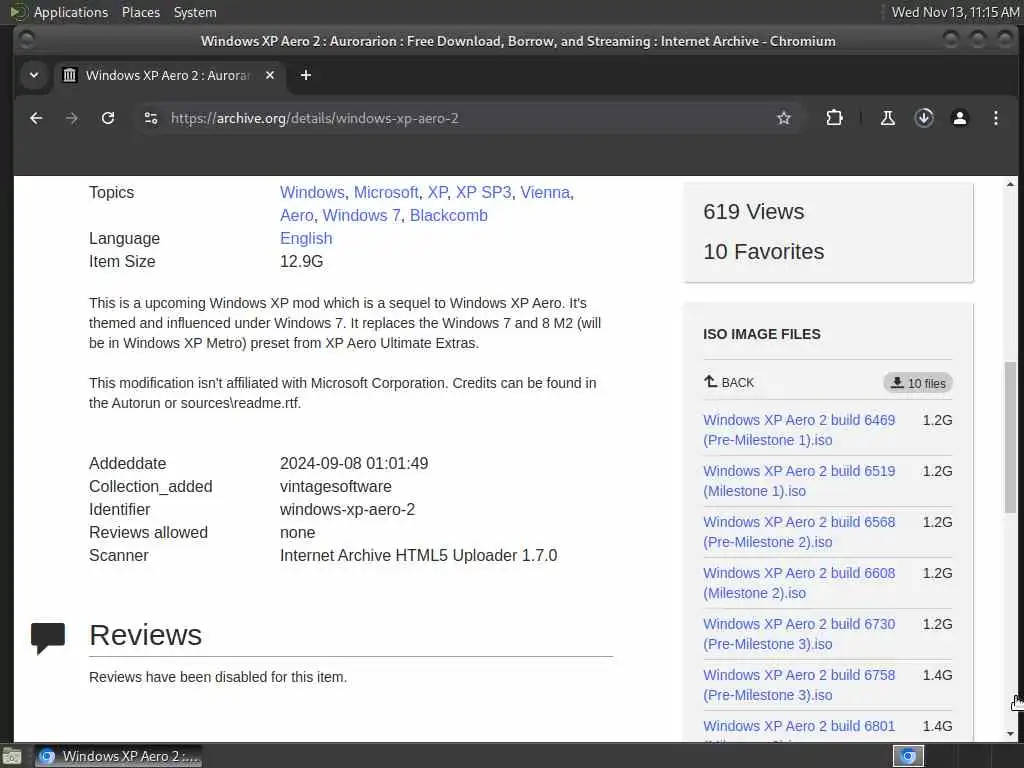Click the 619 Views text

coord(754,212)
